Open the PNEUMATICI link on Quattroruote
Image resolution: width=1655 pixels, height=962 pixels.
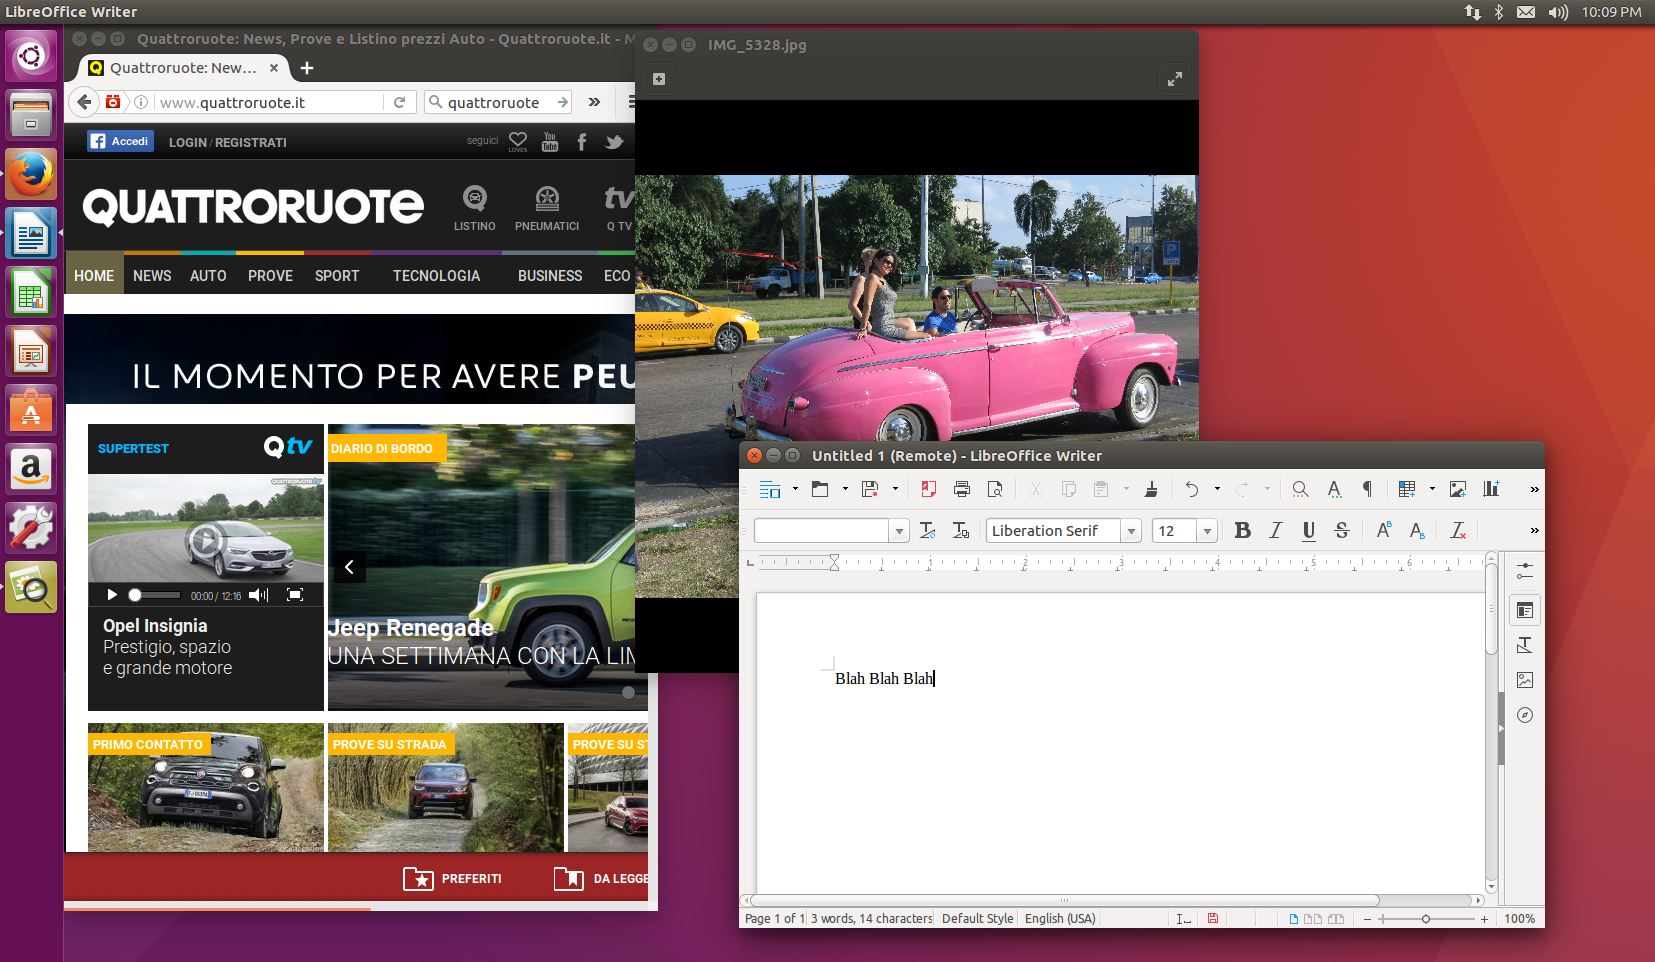(547, 208)
